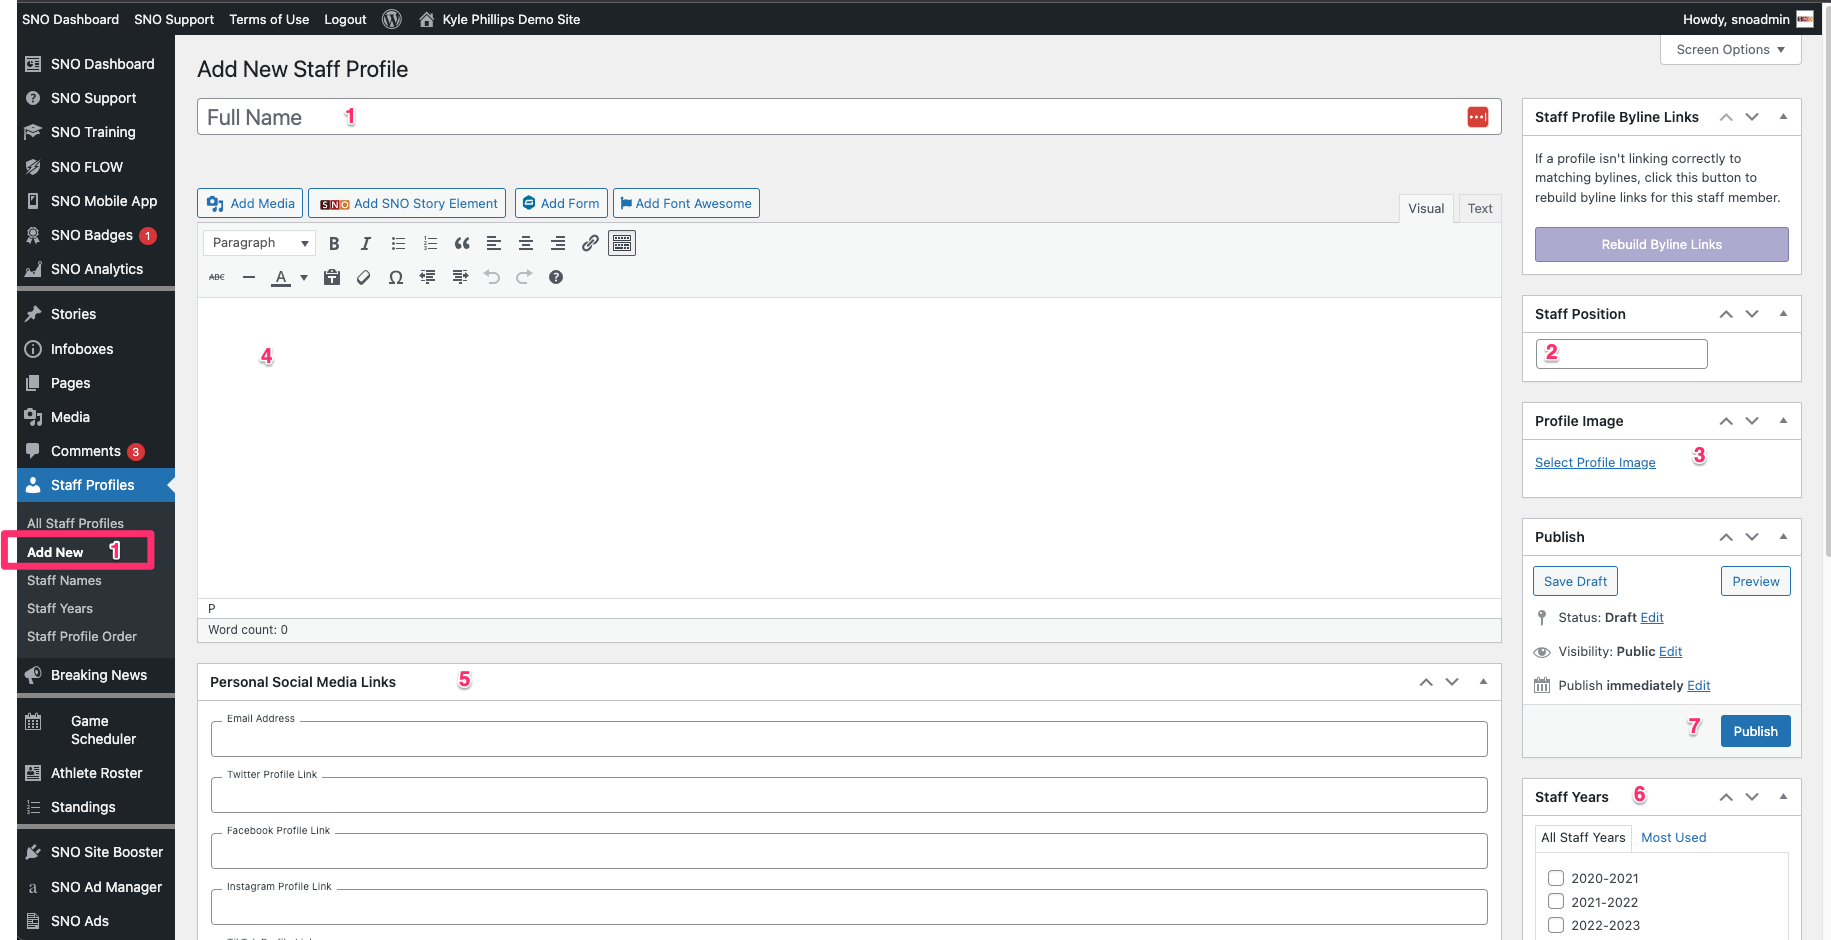Click paste as text icon

pyautogui.click(x=332, y=277)
